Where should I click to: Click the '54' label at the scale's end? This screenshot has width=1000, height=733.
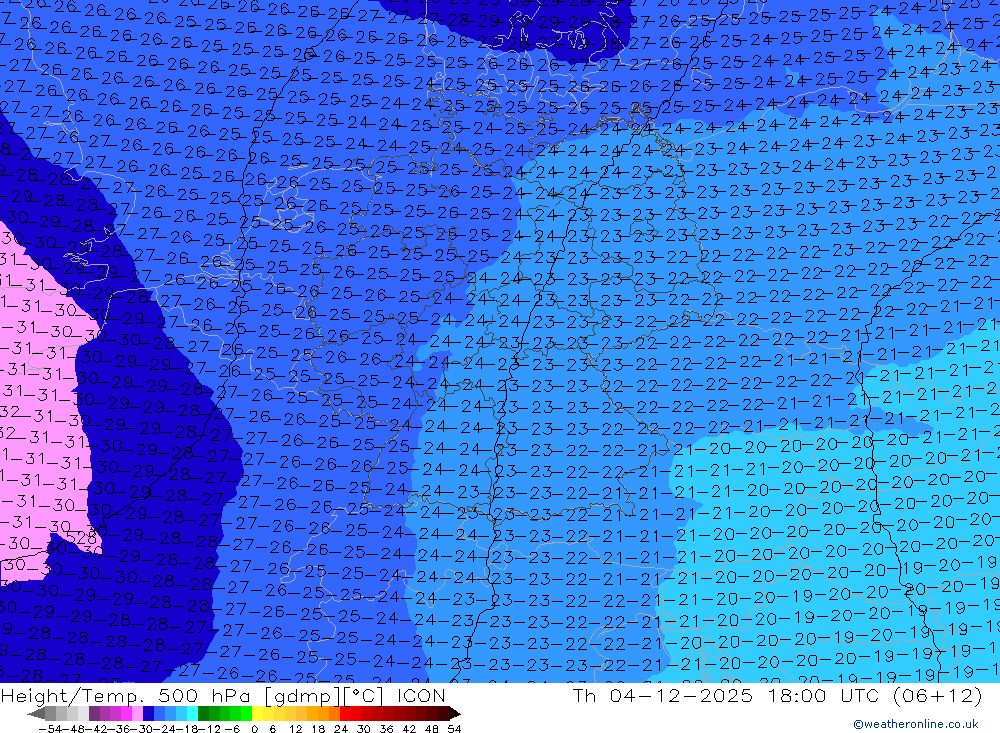coord(454,729)
